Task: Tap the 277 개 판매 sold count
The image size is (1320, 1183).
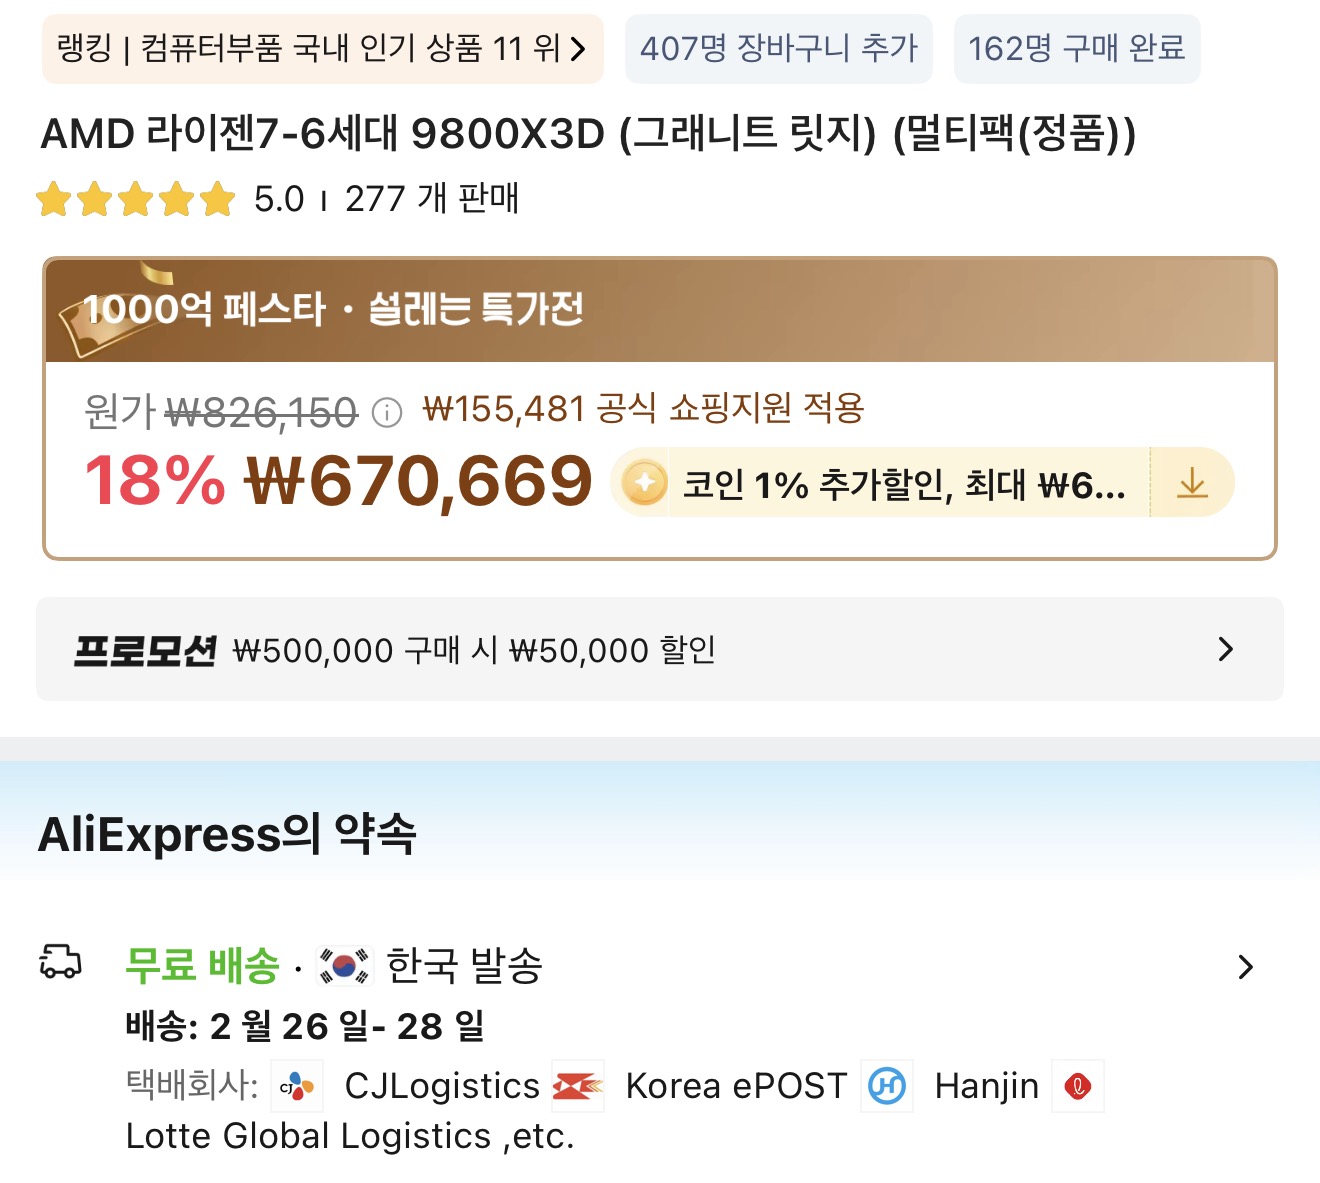Action: pyautogui.click(x=432, y=199)
